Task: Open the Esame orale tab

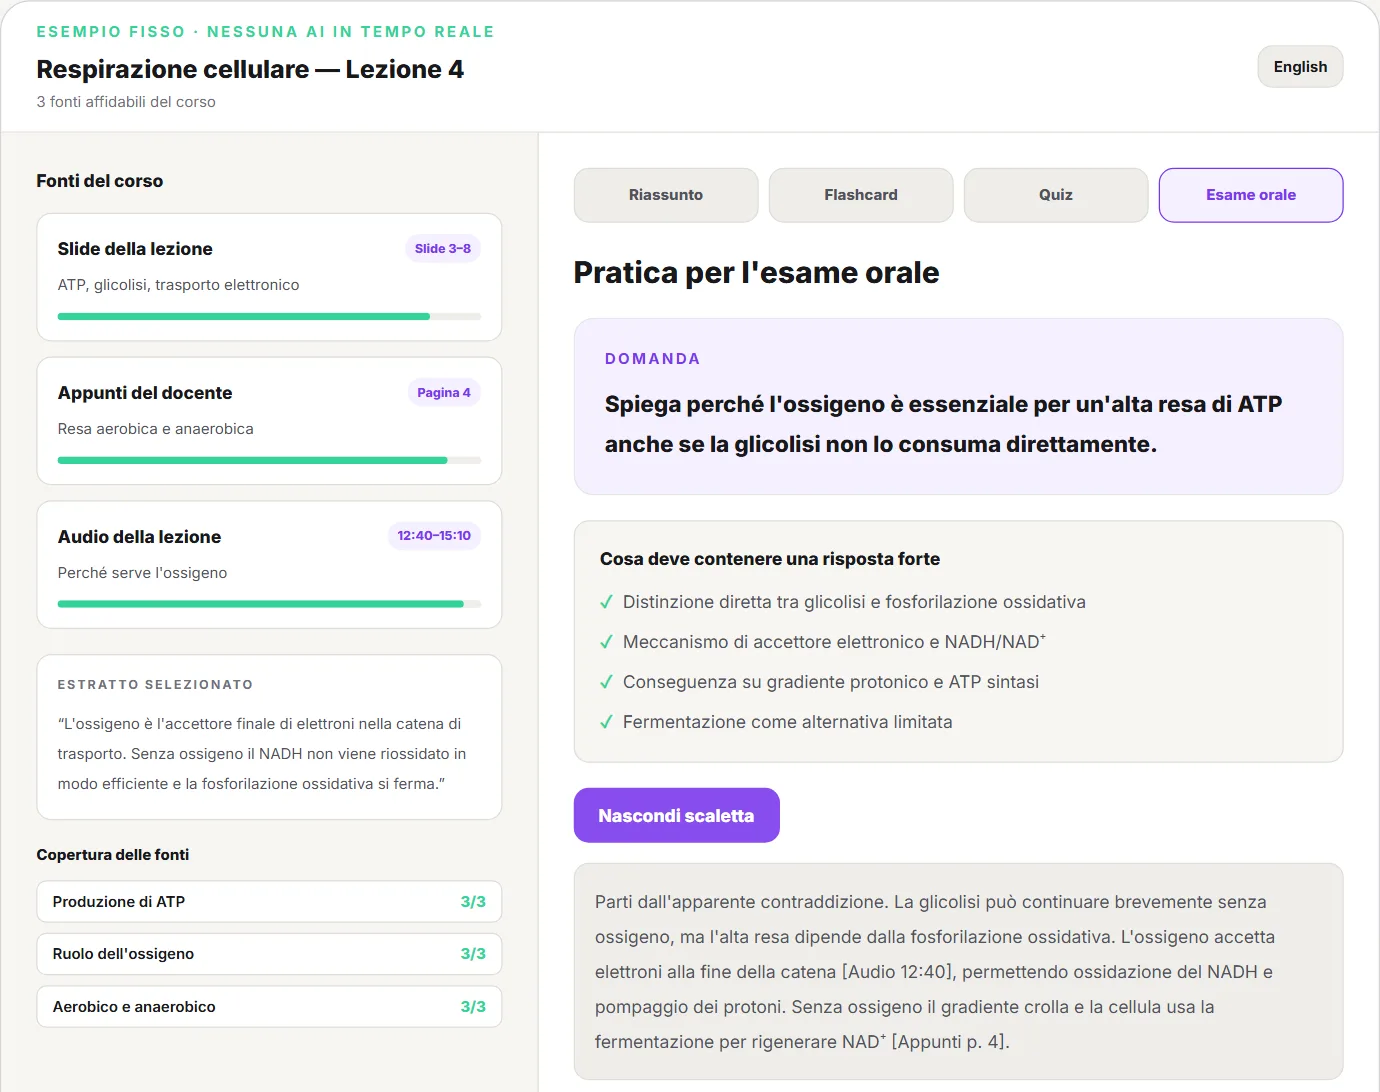Action: (1251, 195)
